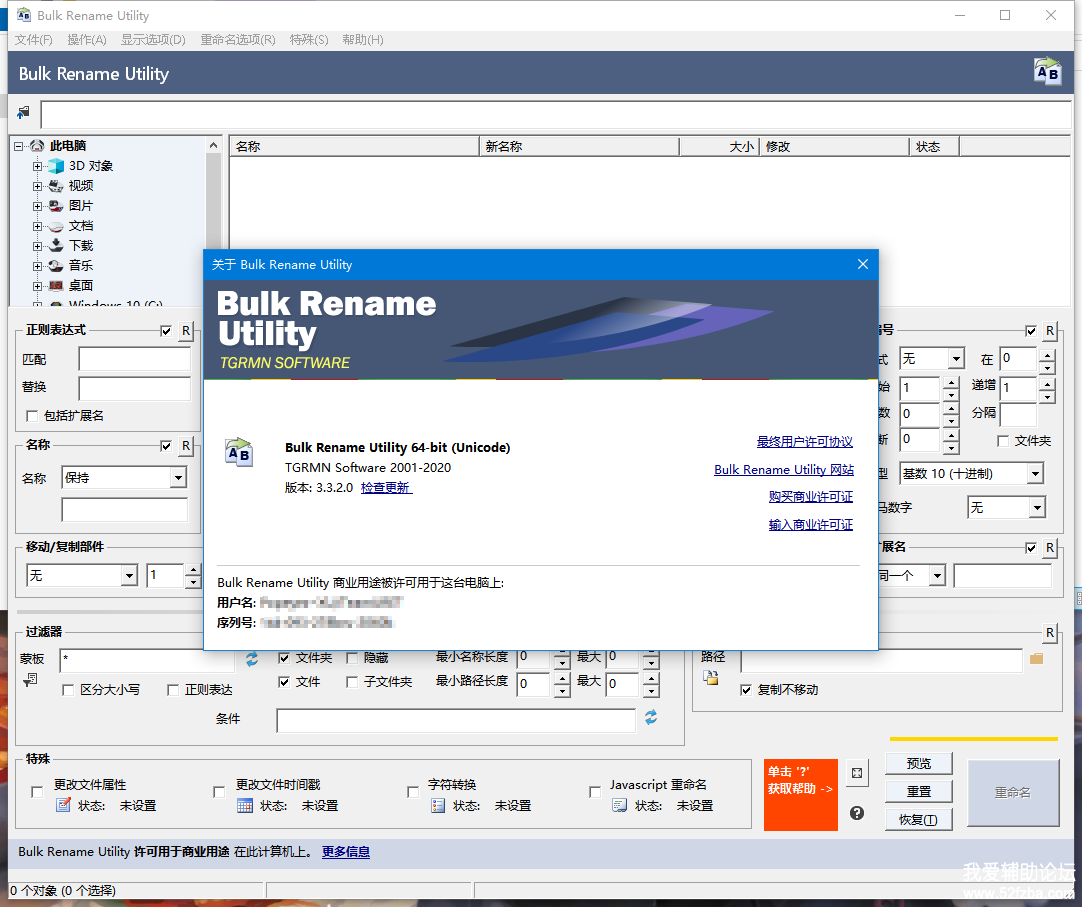Click the 3D 对象 cube icon
Viewport: 1082px width, 907px height.
click(x=56, y=166)
